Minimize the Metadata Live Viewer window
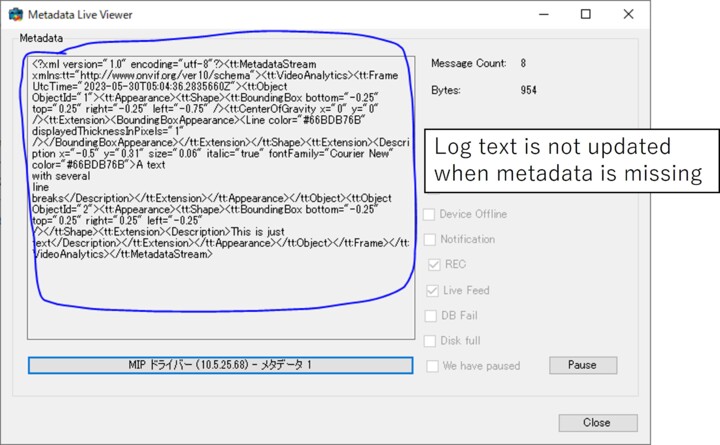 coord(541,15)
